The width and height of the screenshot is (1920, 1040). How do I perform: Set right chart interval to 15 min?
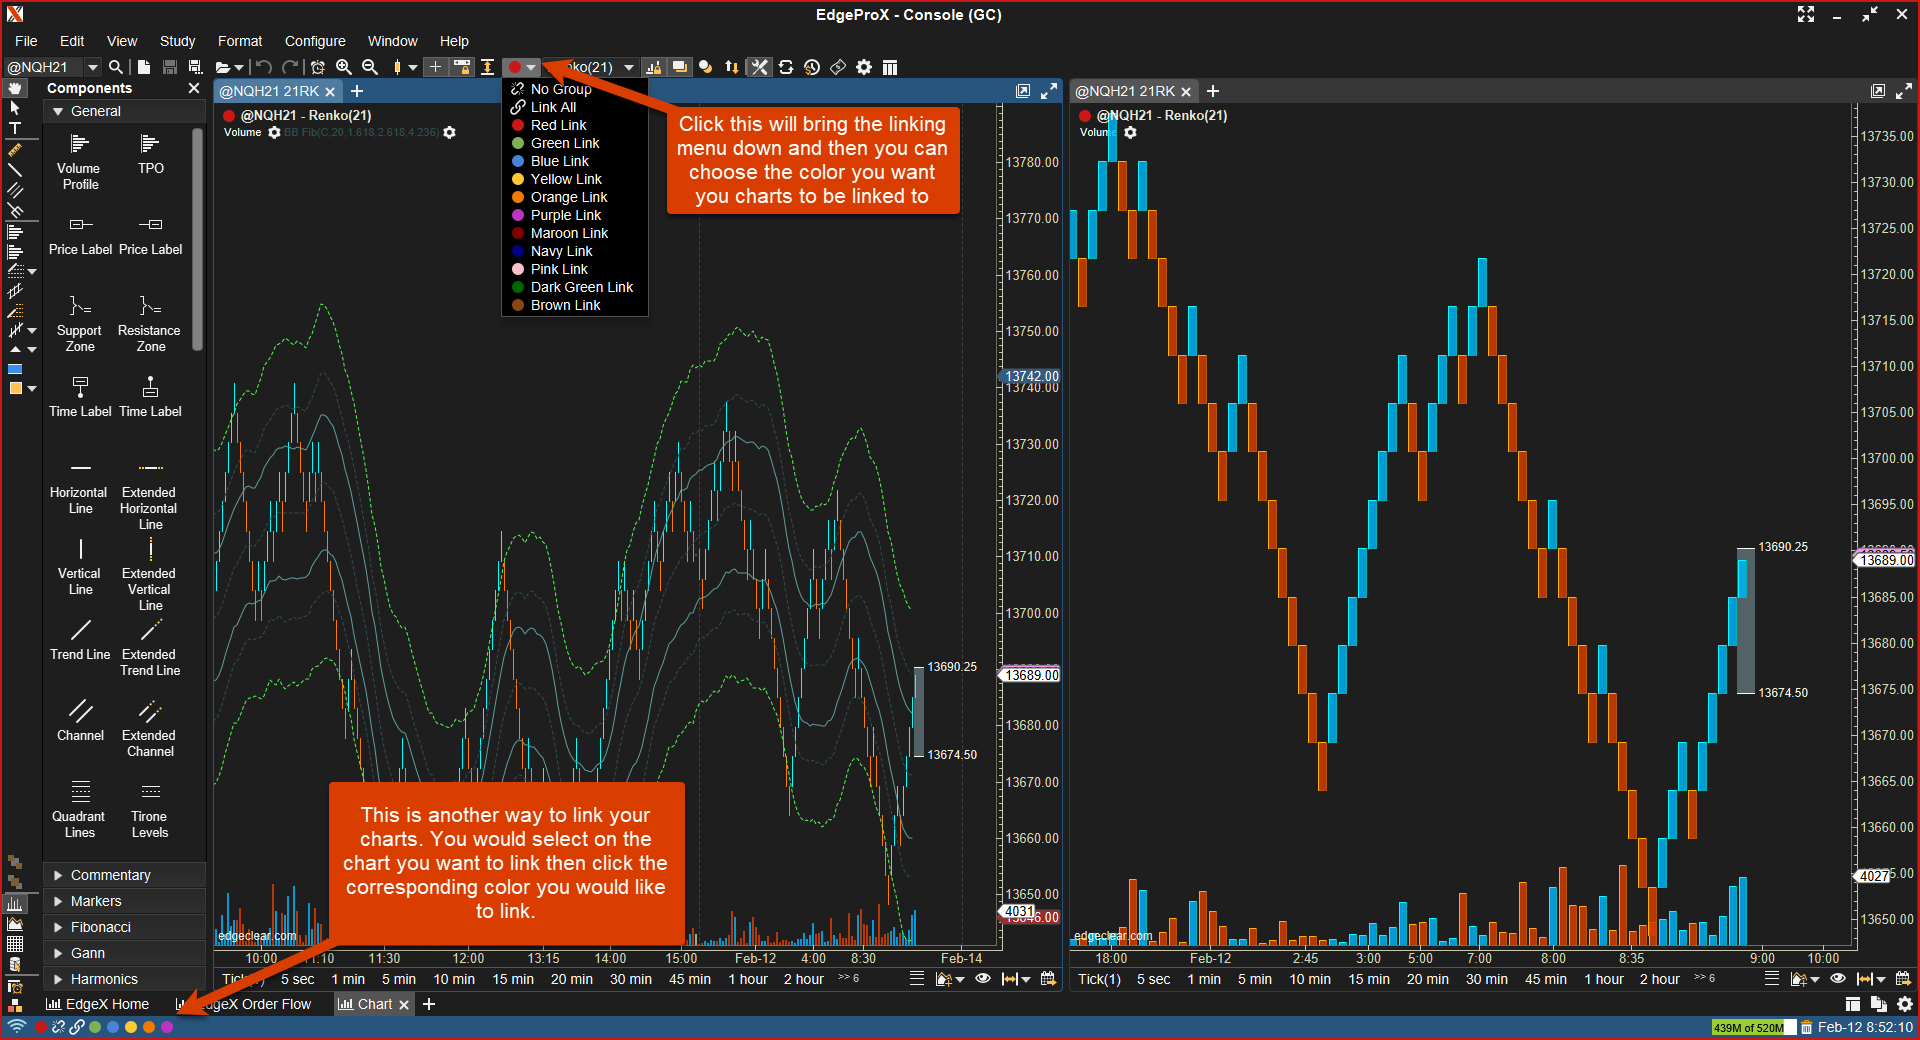[1369, 979]
